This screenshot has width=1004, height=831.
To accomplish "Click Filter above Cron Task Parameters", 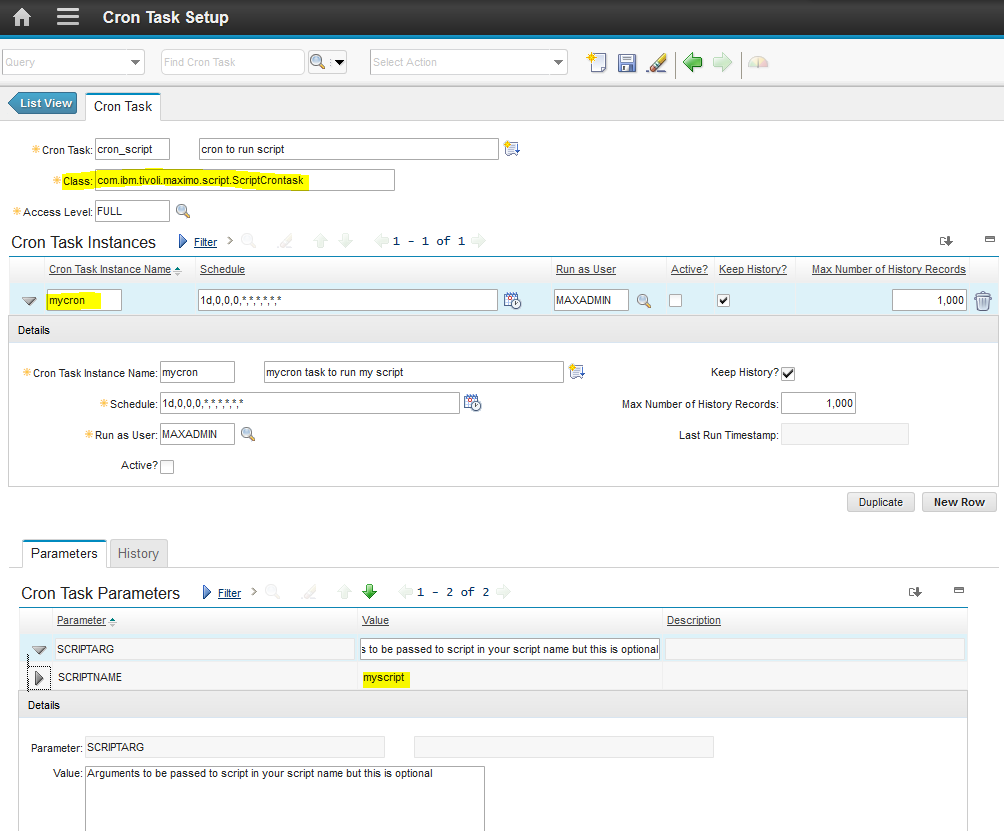I will (228, 592).
